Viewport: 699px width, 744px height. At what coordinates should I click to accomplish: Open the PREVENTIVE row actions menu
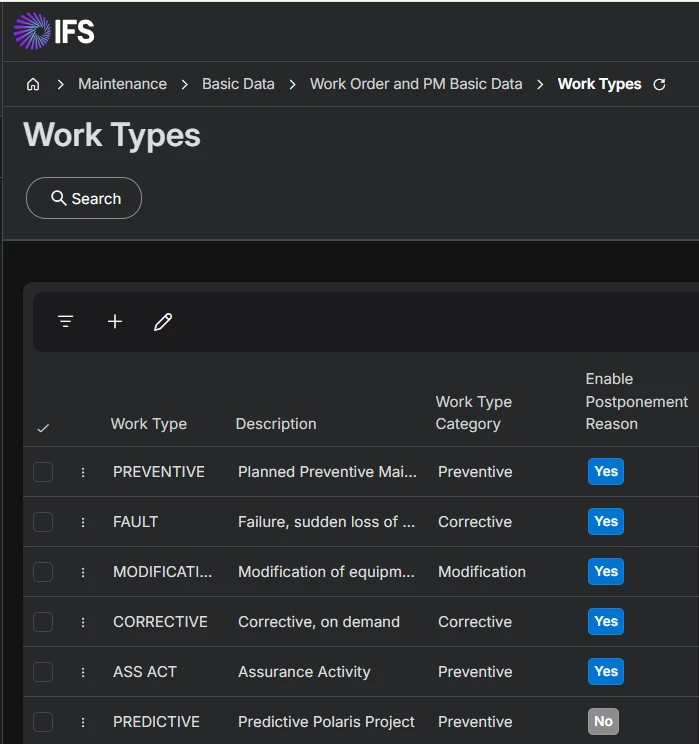(x=83, y=472)
